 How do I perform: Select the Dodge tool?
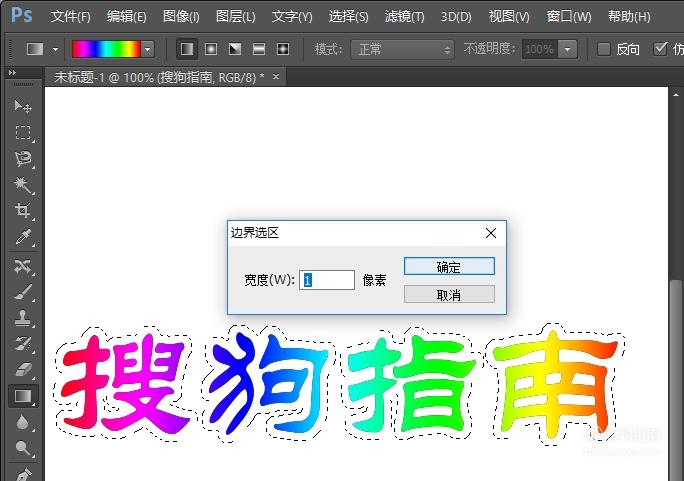click(22, 448)
